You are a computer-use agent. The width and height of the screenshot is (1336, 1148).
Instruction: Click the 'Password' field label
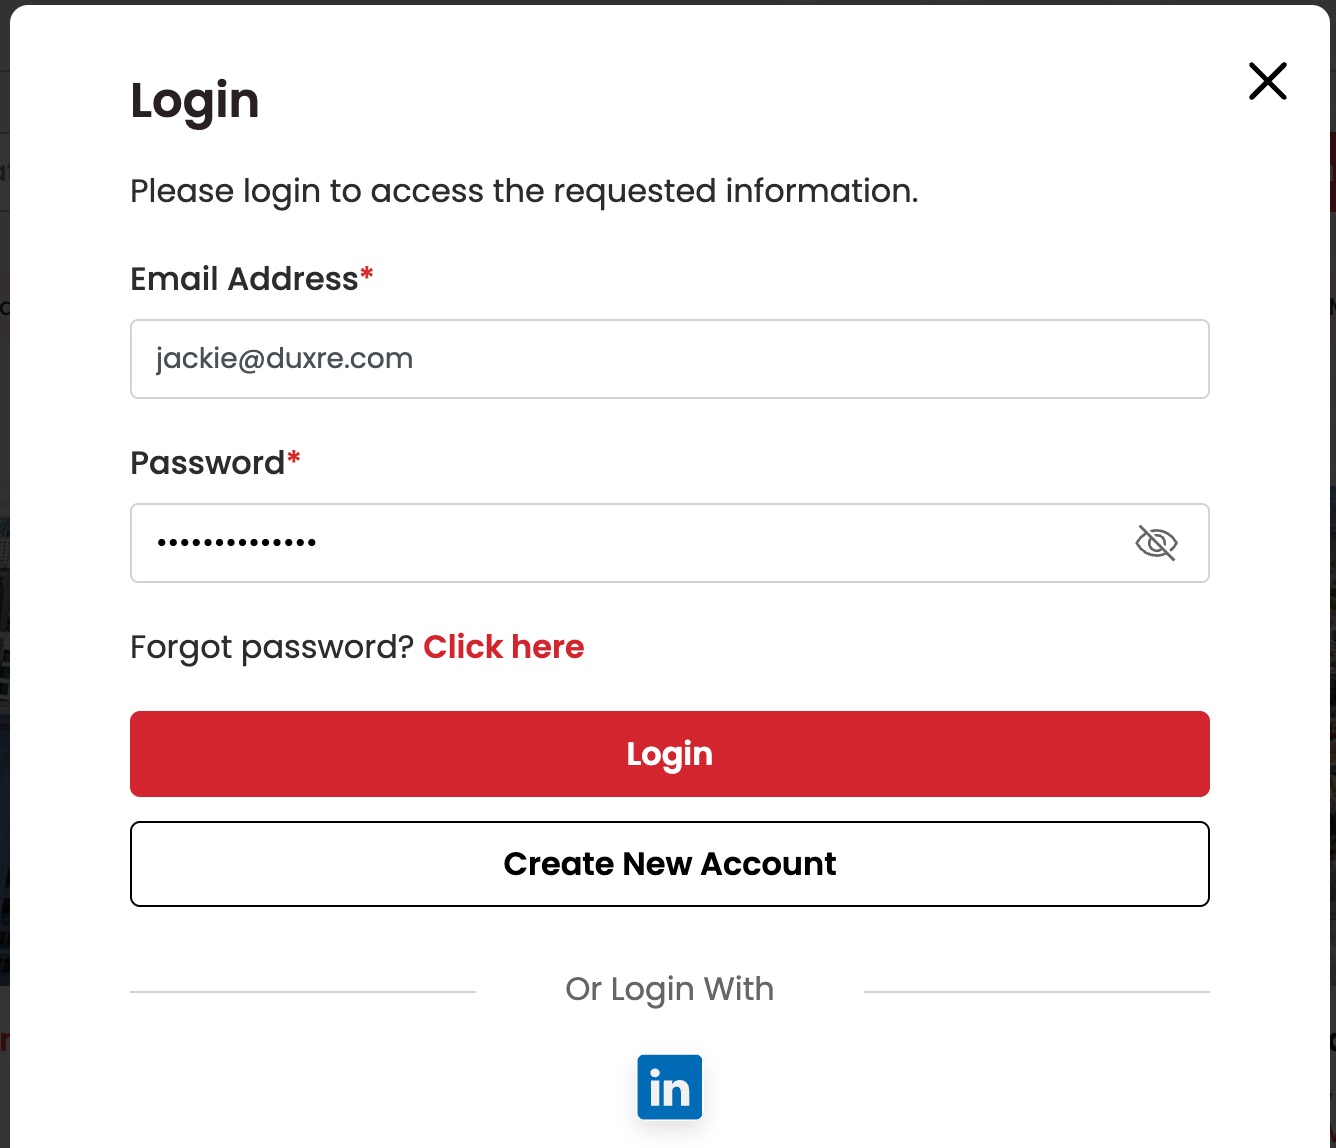pos(207,463)
